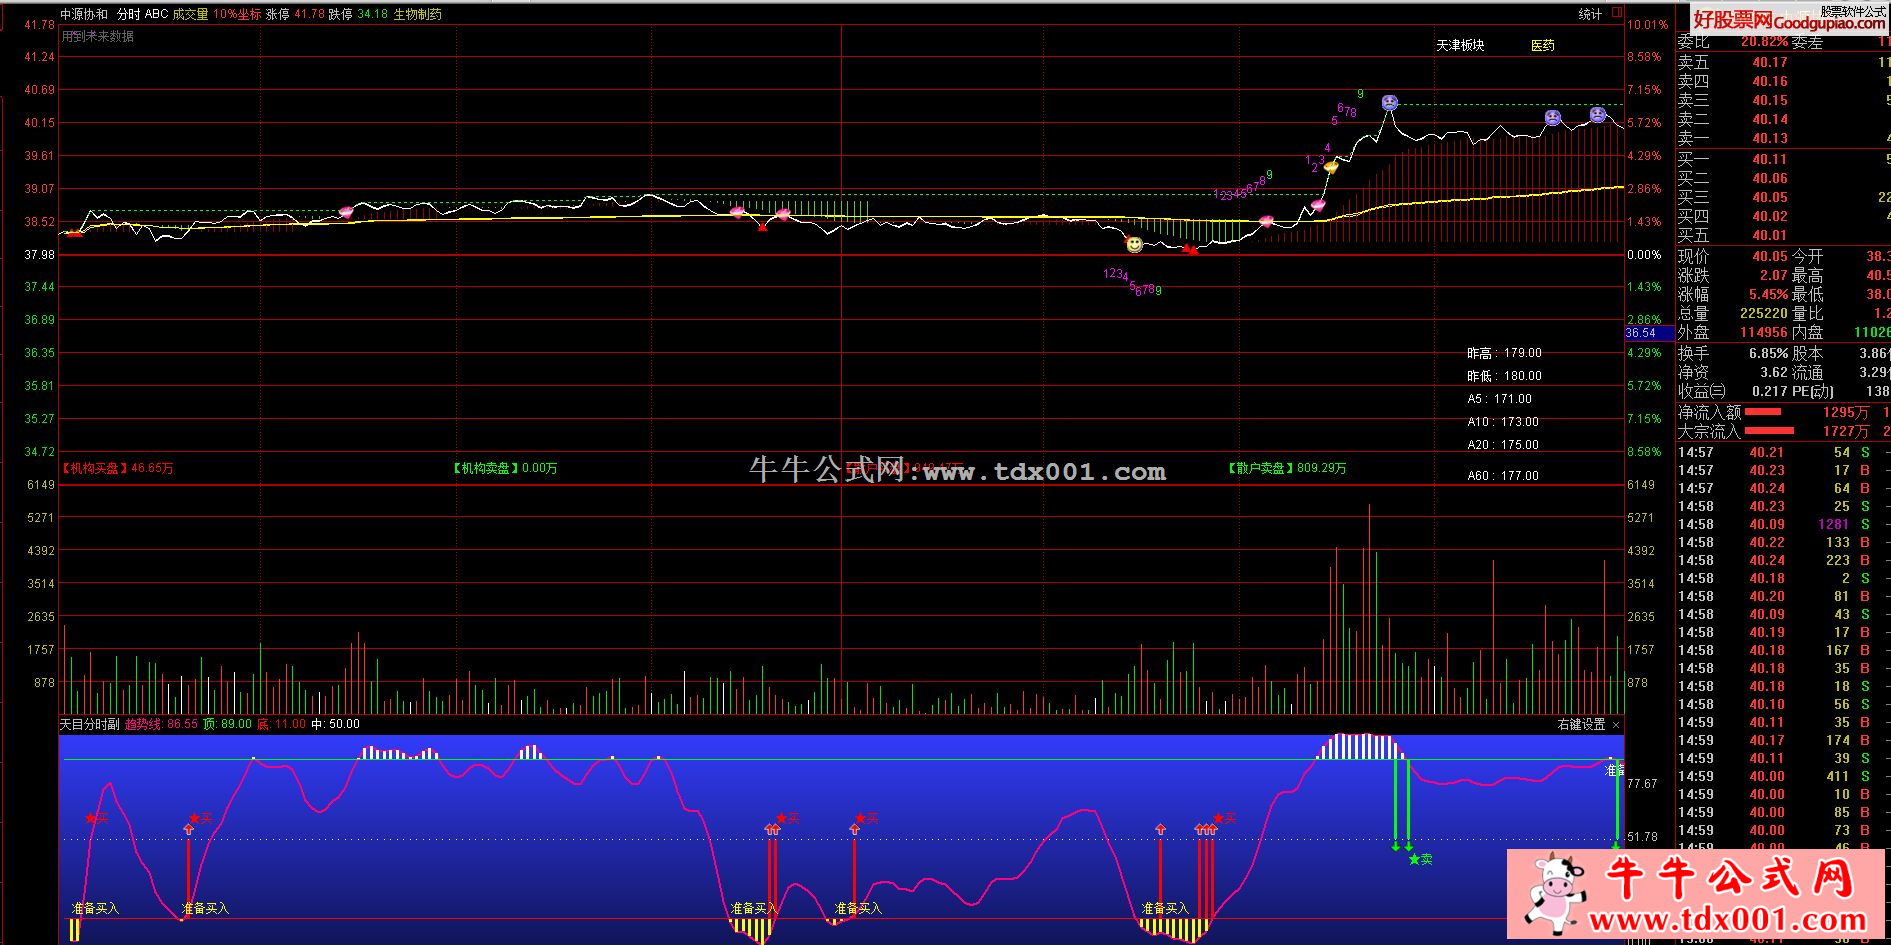1891x945 pixels.
Task: Open the 天津板块 sector link
Action: pos(1460,45)
